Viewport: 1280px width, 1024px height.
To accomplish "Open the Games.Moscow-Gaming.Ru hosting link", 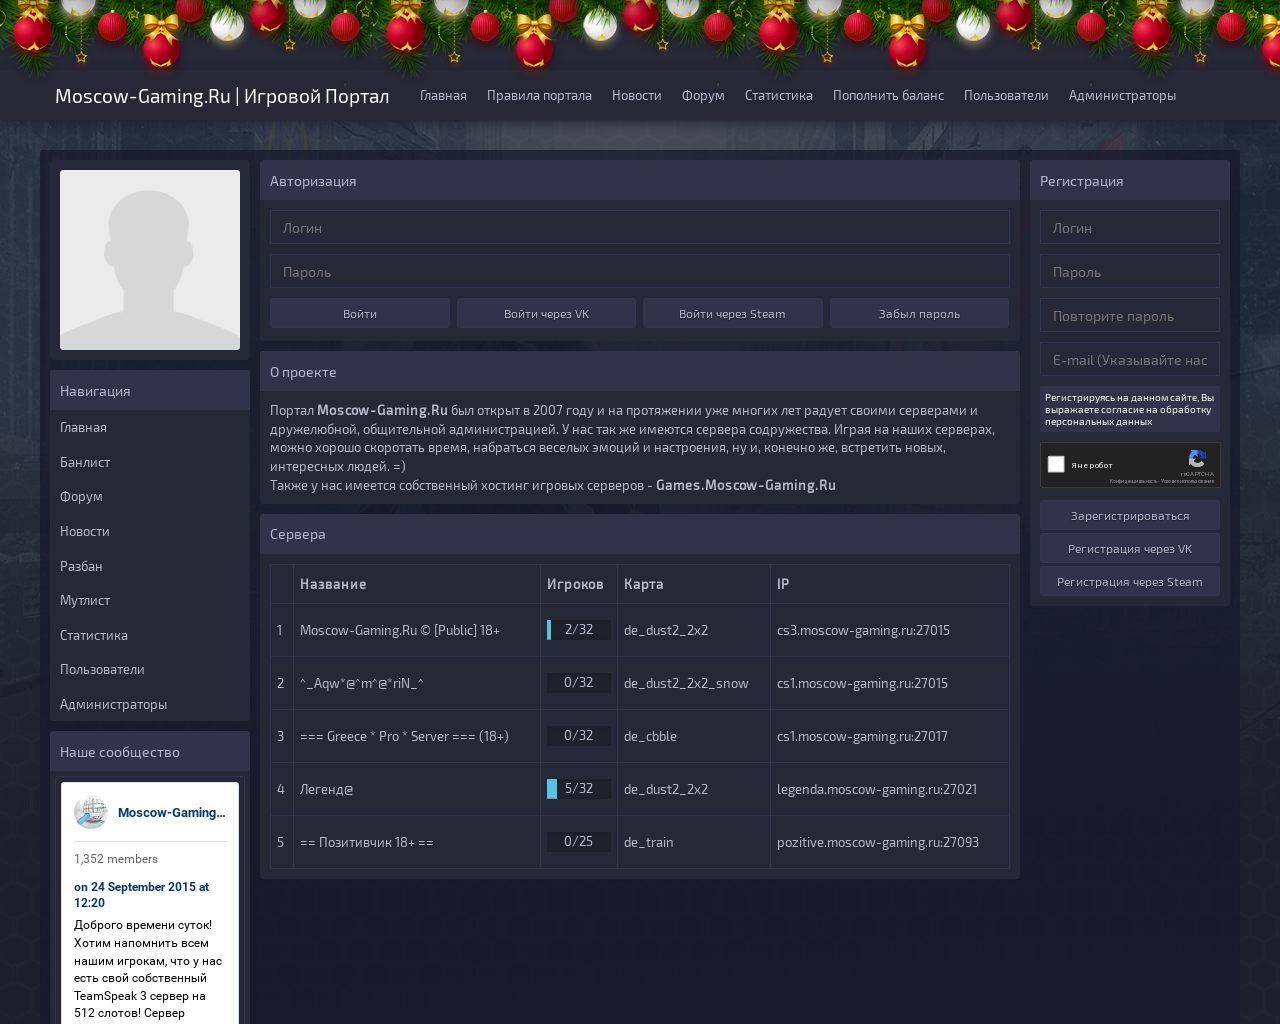I will (x=746, y=485).
